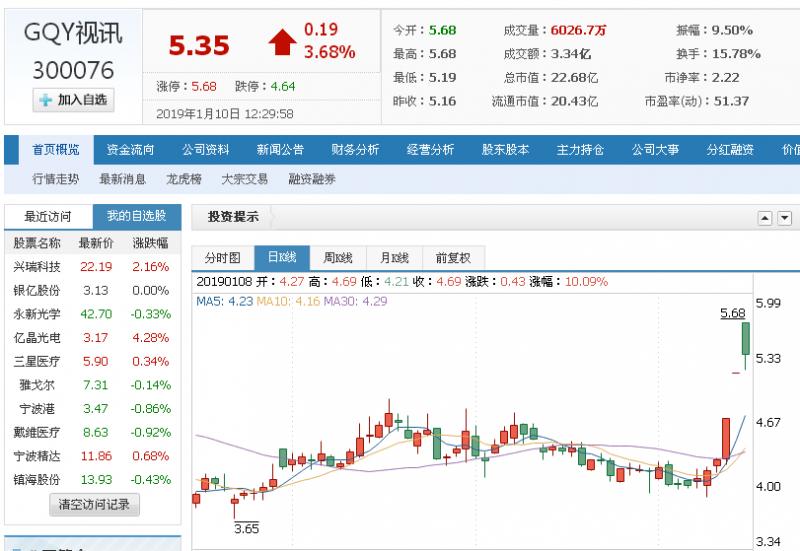This screenshot has width=800, height=551.
Task: Click the 加入自选 add-to-watchlist button
Action: coord(73,100)
